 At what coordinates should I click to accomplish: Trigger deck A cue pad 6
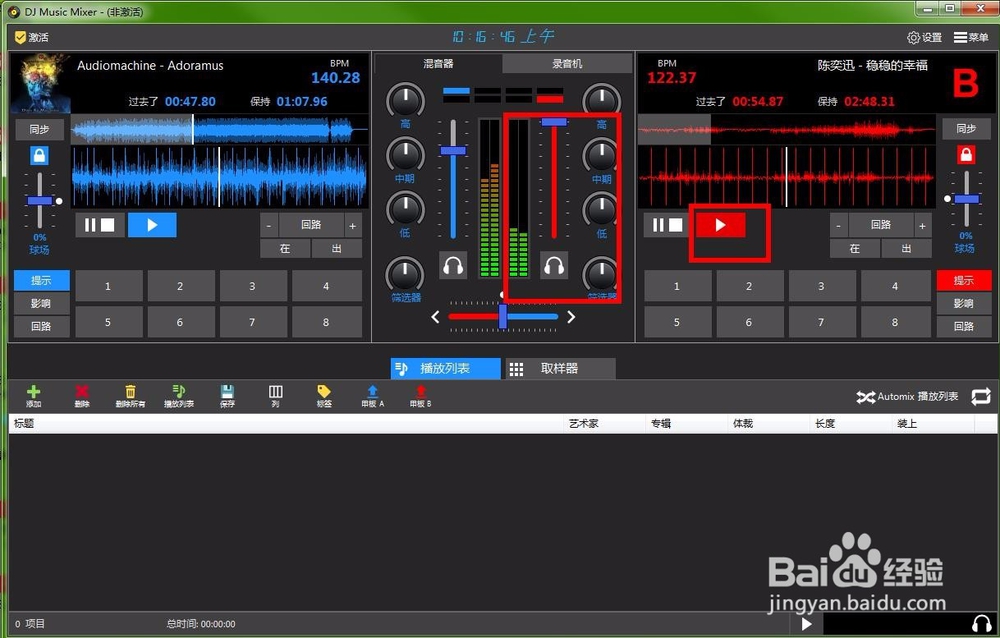coord(180,322)
